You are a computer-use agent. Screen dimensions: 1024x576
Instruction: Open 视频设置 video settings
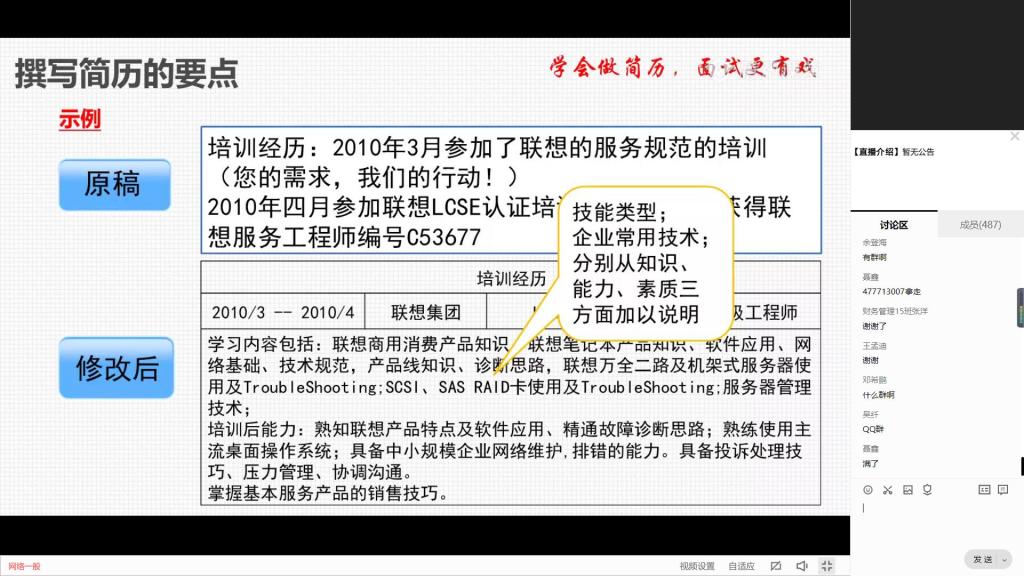point(697,566)
